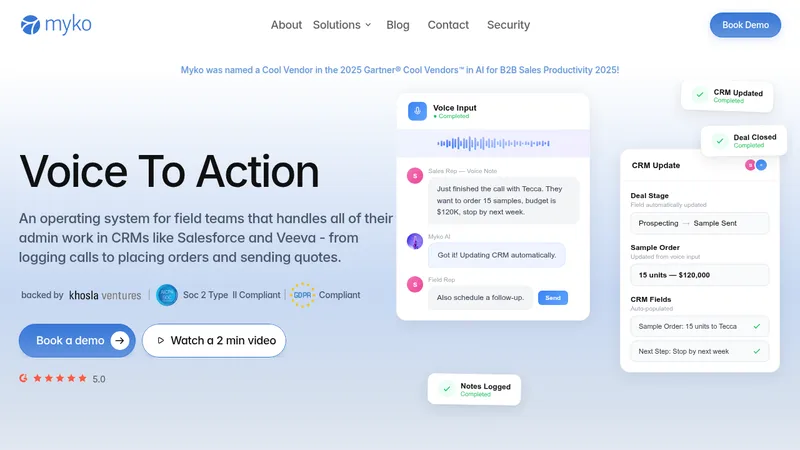Click the Prospecting → Sample Sent field
Image resolution: width=800 pixels, height=450 pixels.
click(699, 223)
